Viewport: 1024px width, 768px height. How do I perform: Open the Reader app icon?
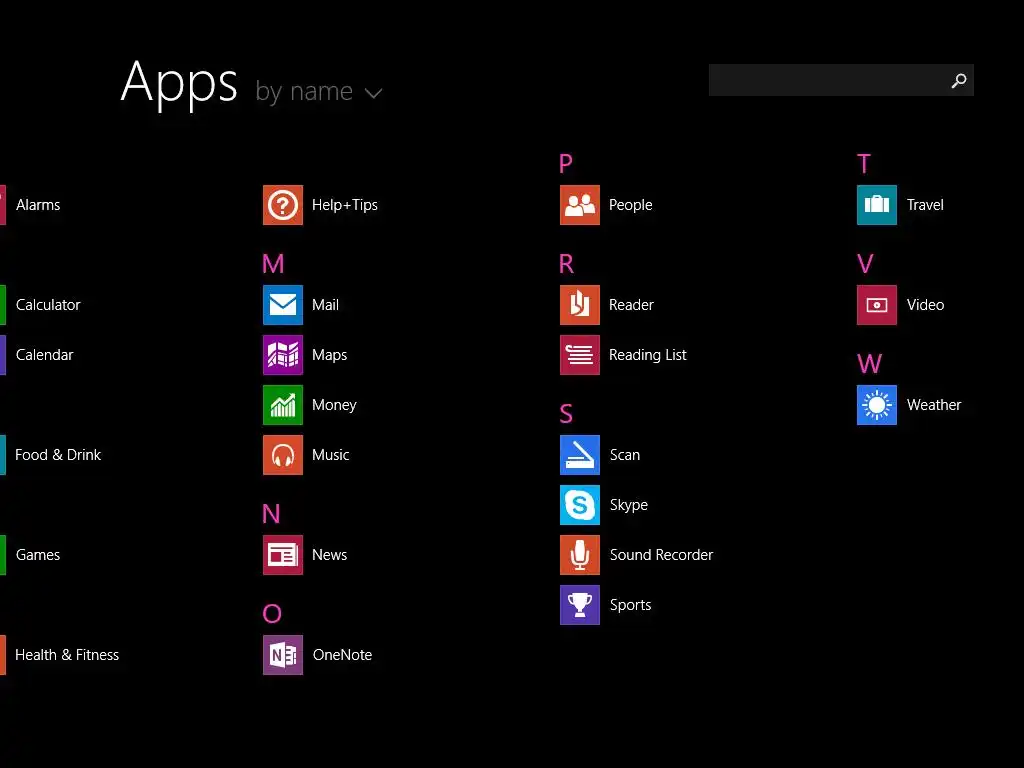(580, 305)
